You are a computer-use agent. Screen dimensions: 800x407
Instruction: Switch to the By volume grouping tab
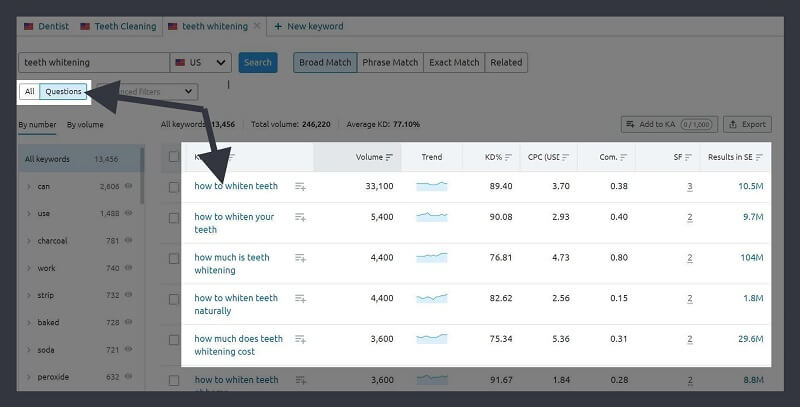coord(85,124)
